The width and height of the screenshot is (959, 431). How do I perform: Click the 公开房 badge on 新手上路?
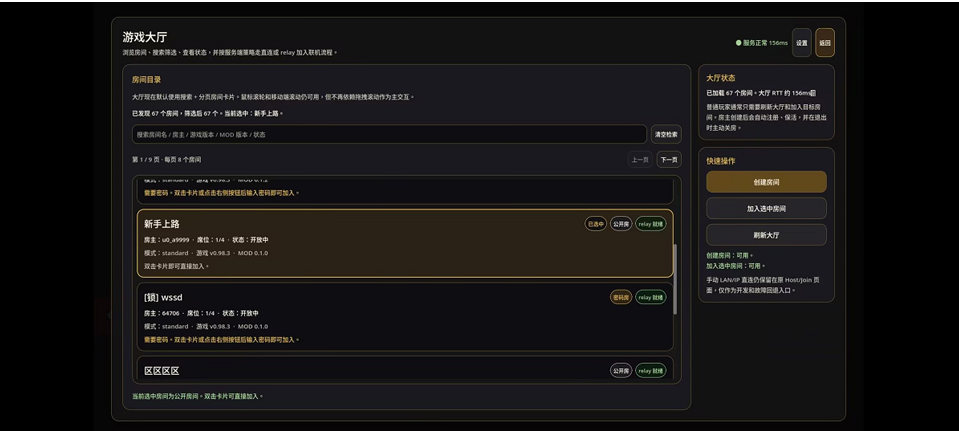(621, 224)
